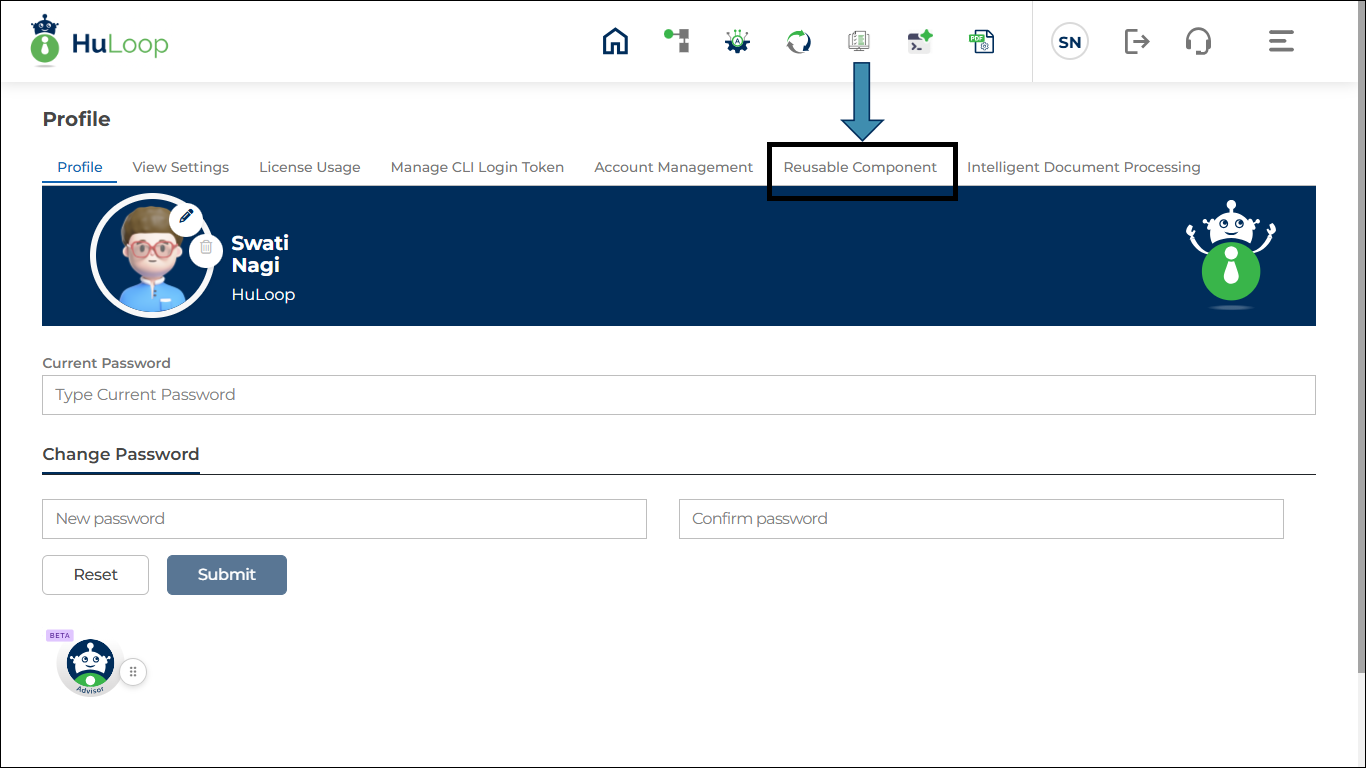Select the License Usage tab
The image size is (1366, 768).
(x=309, y=167)
